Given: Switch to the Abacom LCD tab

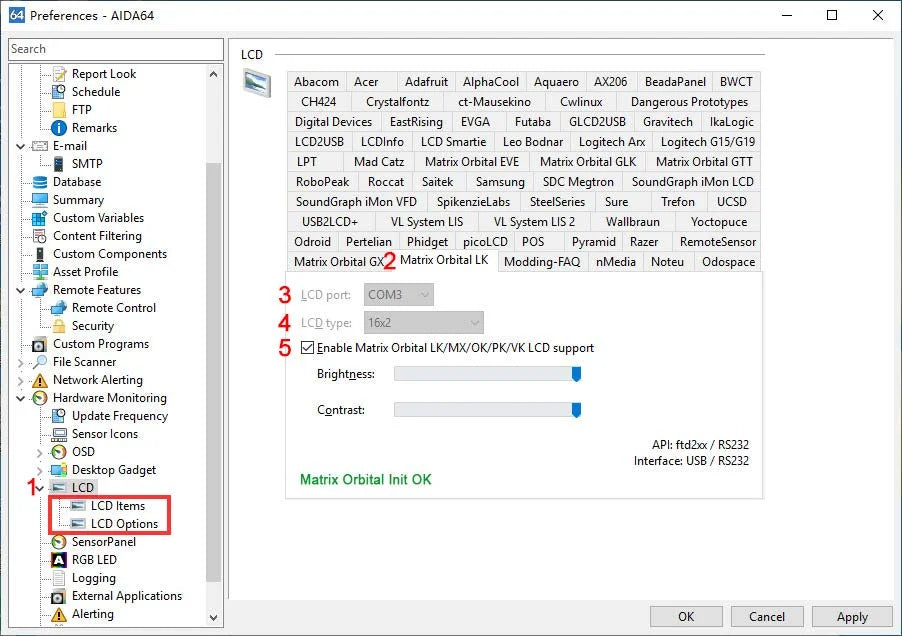Looking at the screenshot, I should click(316, 82).
